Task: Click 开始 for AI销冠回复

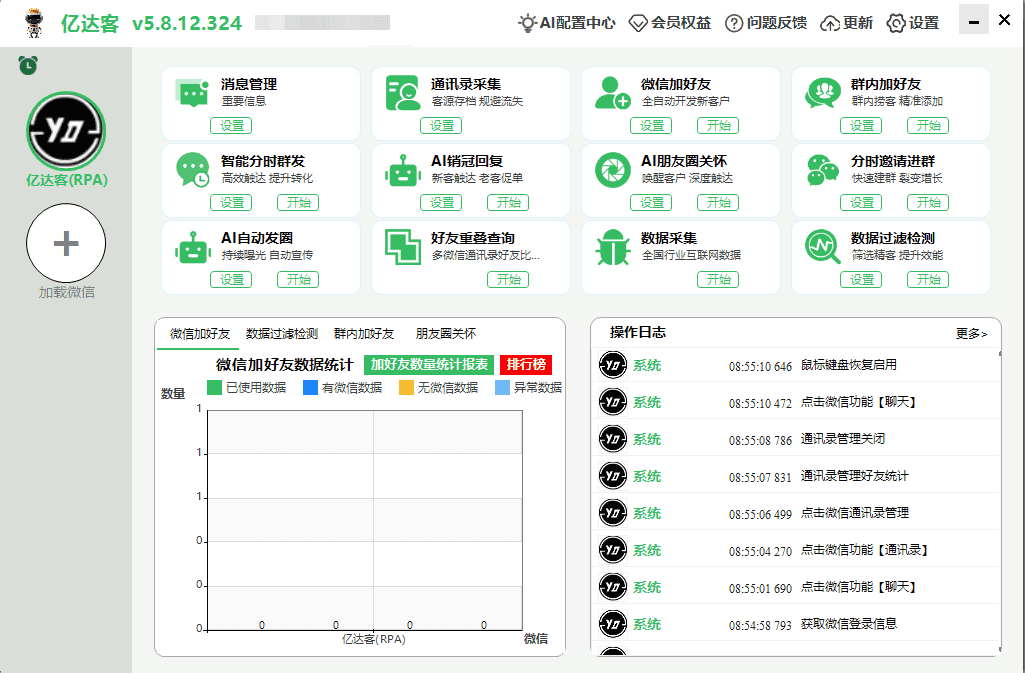Action: pos(508,203)
